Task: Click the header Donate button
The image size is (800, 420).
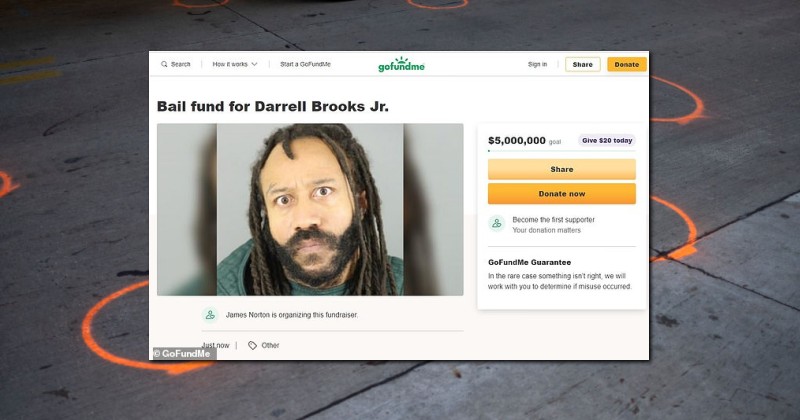Action: click(627, 64)
